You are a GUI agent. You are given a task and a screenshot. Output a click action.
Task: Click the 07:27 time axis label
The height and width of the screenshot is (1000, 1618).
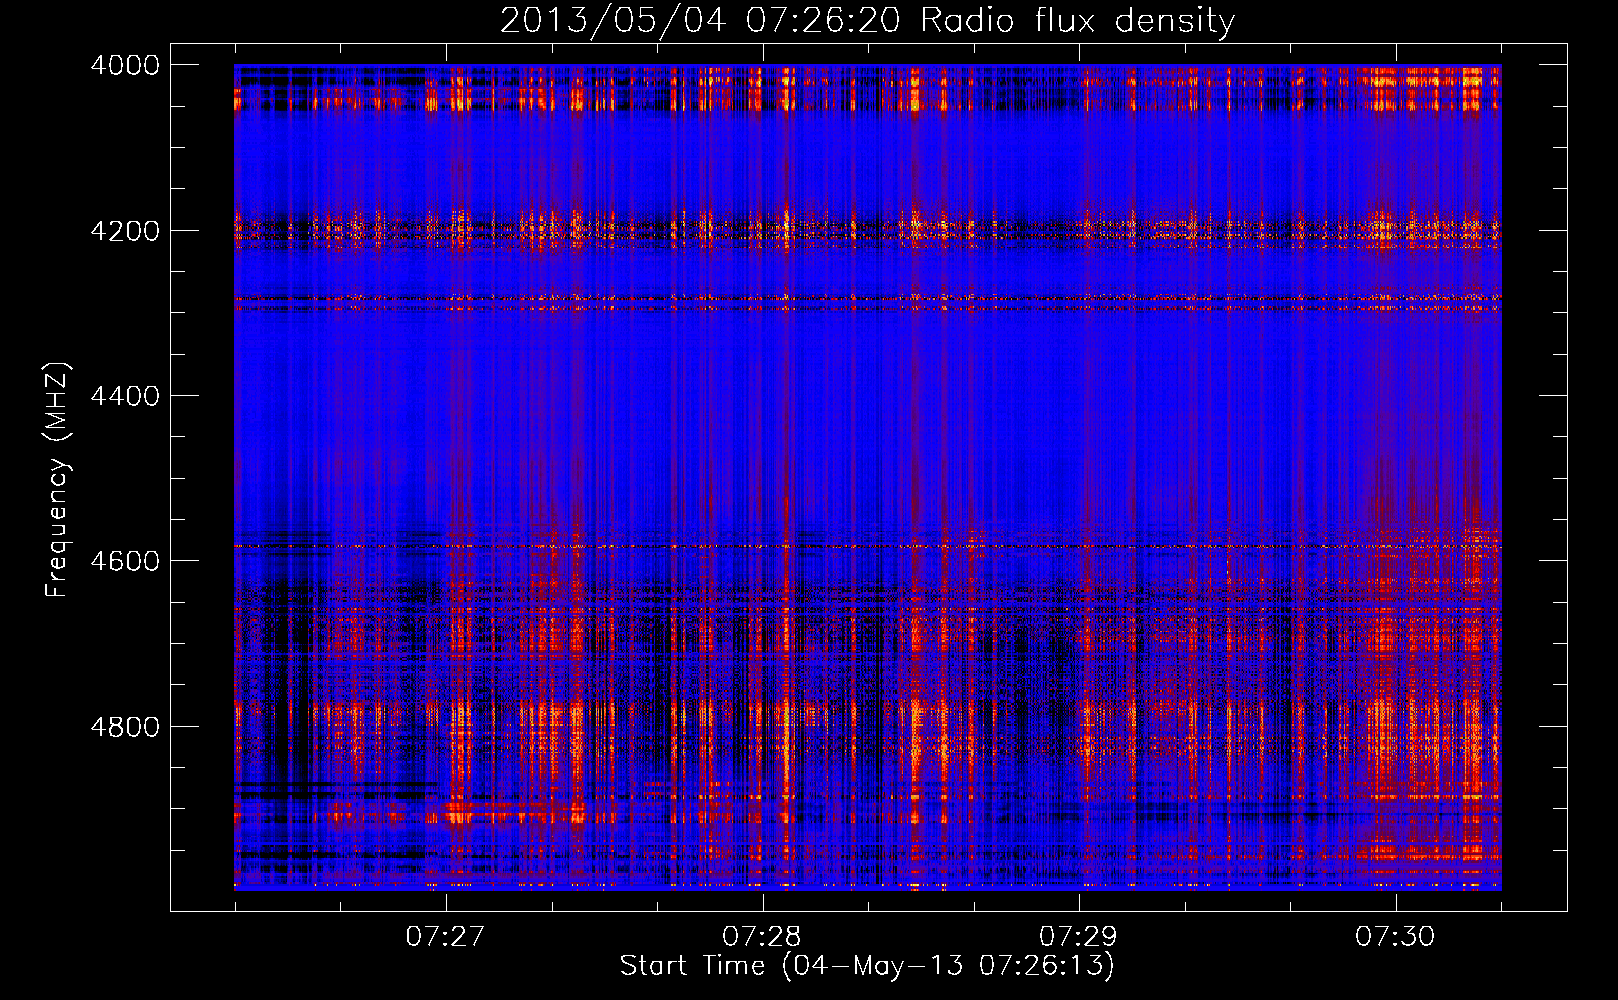click(x=445, y=937)
